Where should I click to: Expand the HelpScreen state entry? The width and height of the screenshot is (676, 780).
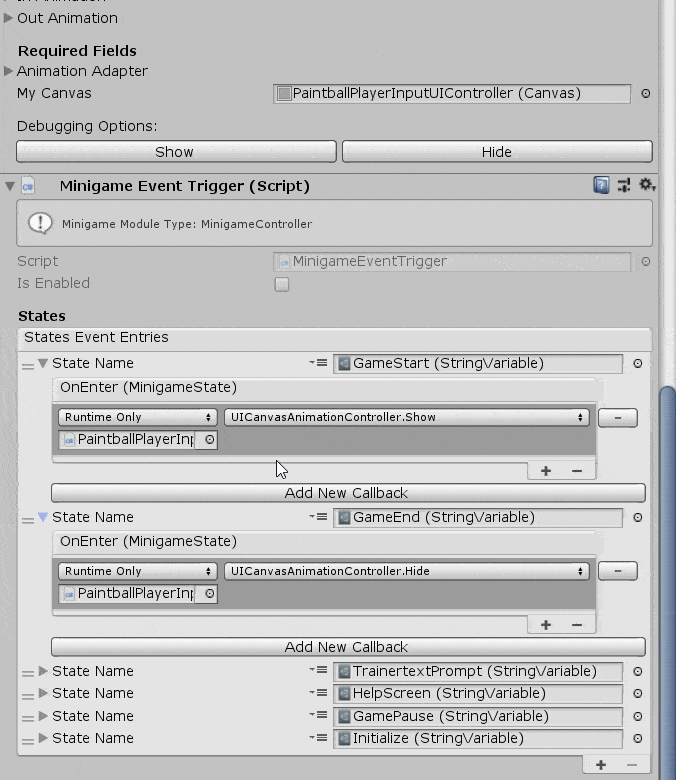(x=43, y=693)
